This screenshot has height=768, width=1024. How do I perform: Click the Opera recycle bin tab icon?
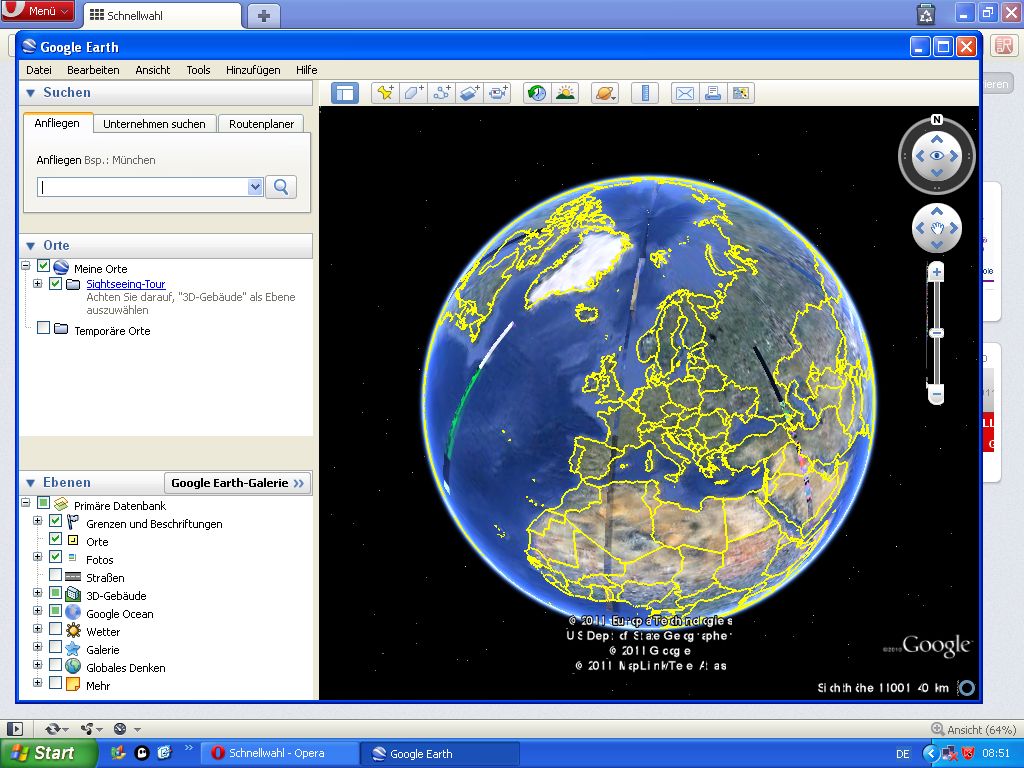coord(925,14)
